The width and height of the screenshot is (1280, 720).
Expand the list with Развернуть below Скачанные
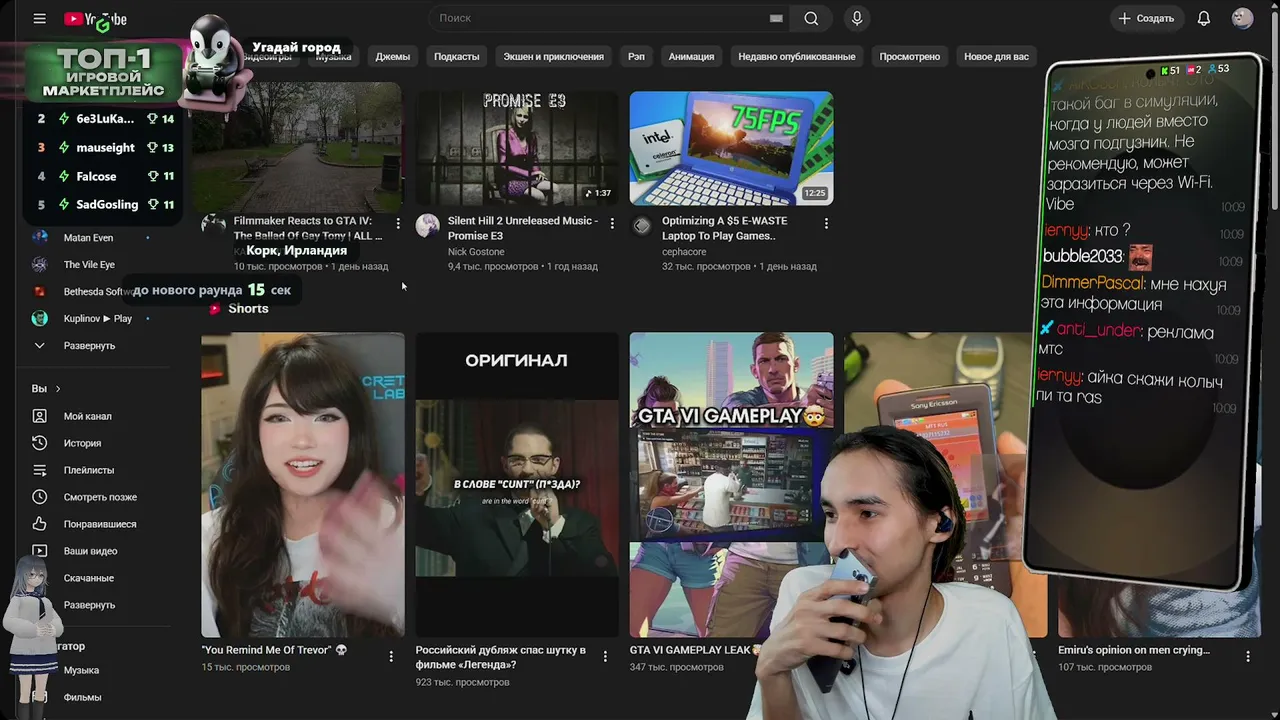tap(89, 605)
